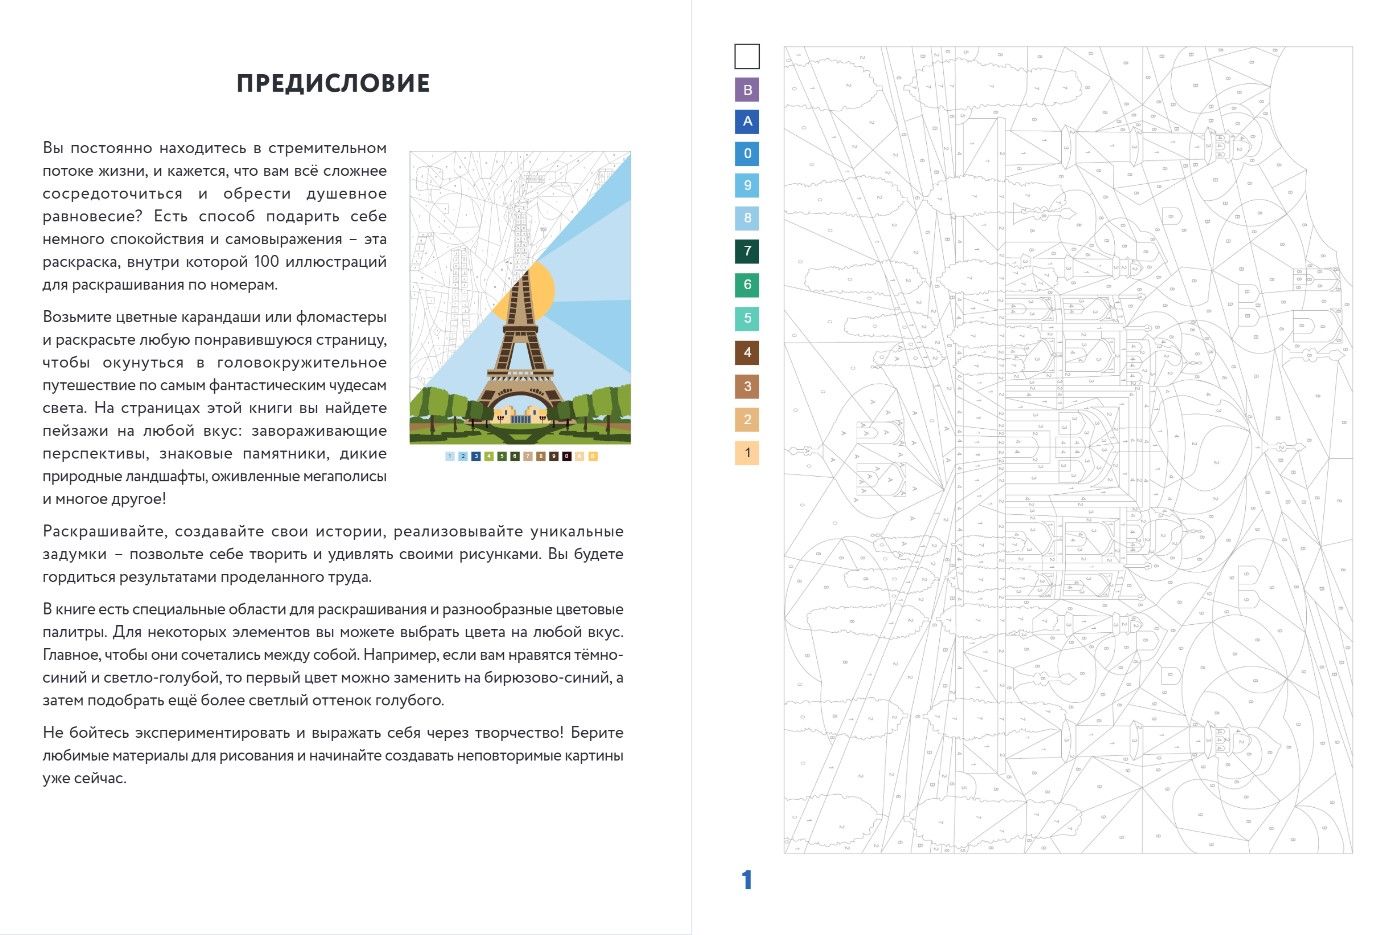Click the ПРЕДИСЛОВИЕ heading
Image resolution: width=1385 pixels, height=935 pixels.
333,84
